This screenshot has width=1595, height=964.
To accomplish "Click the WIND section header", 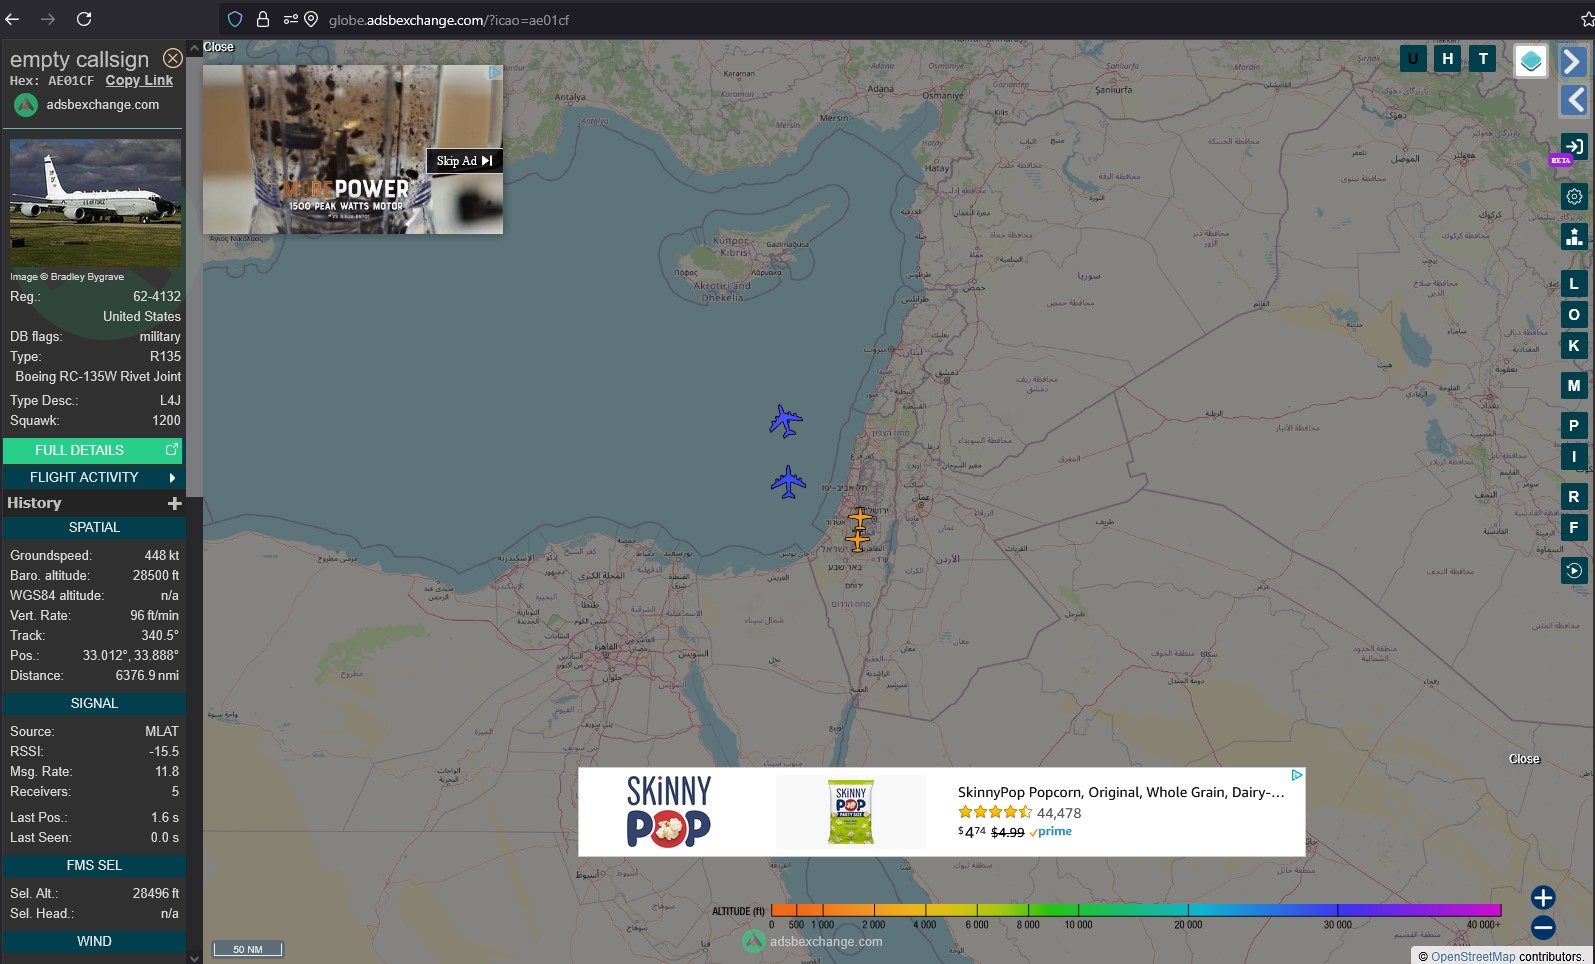I will 94,941.
